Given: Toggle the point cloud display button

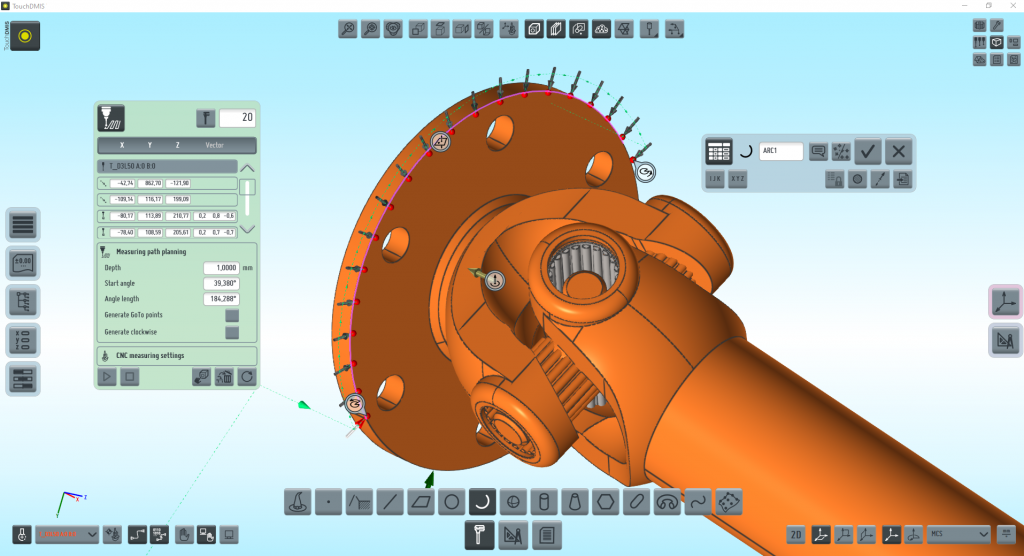Looking at the screenshot, I should click(x=601, y=29).
